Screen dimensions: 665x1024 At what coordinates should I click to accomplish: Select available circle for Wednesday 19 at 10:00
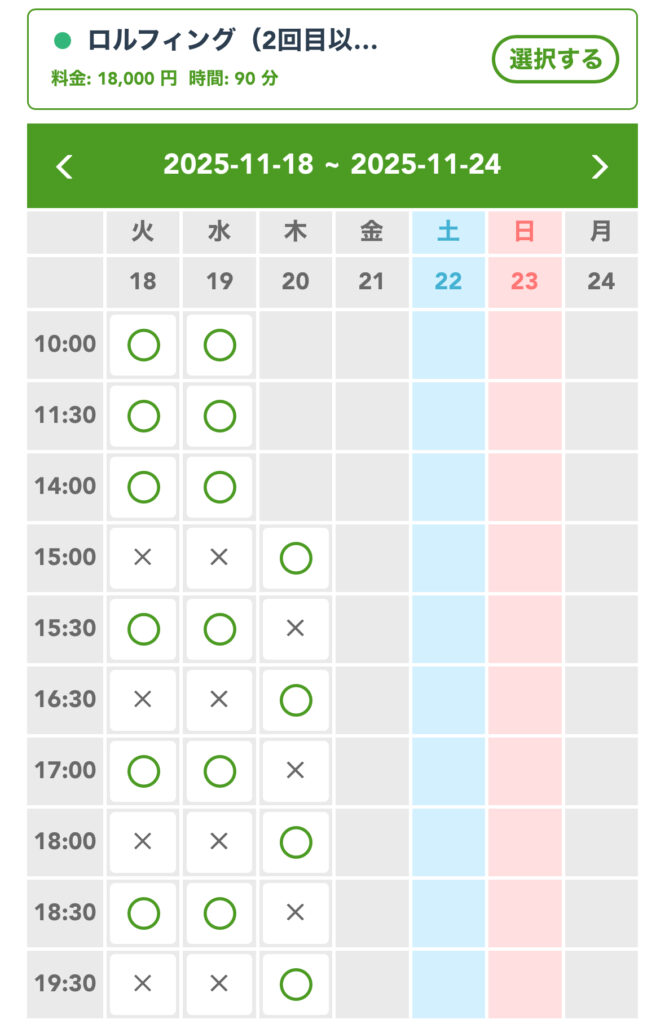click(219, 345)
